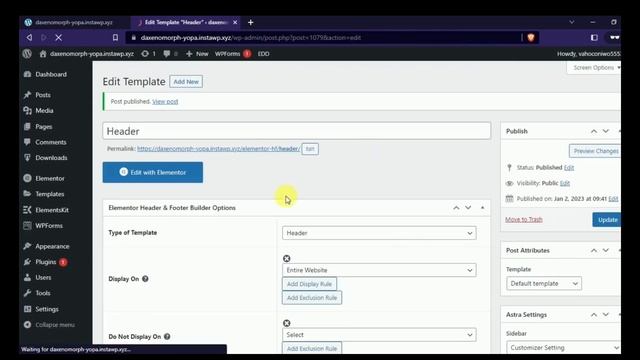
Task: Click the Update button
Action: pos(607,220)
